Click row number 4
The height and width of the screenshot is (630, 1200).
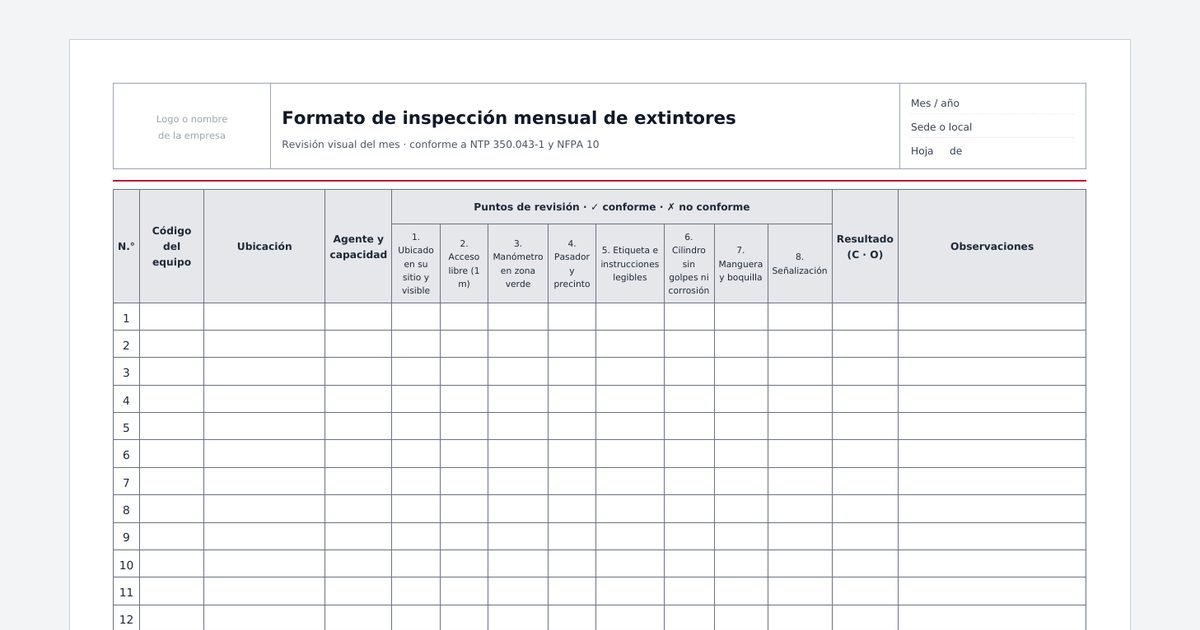pyautogui.click(x=126, y=400)
